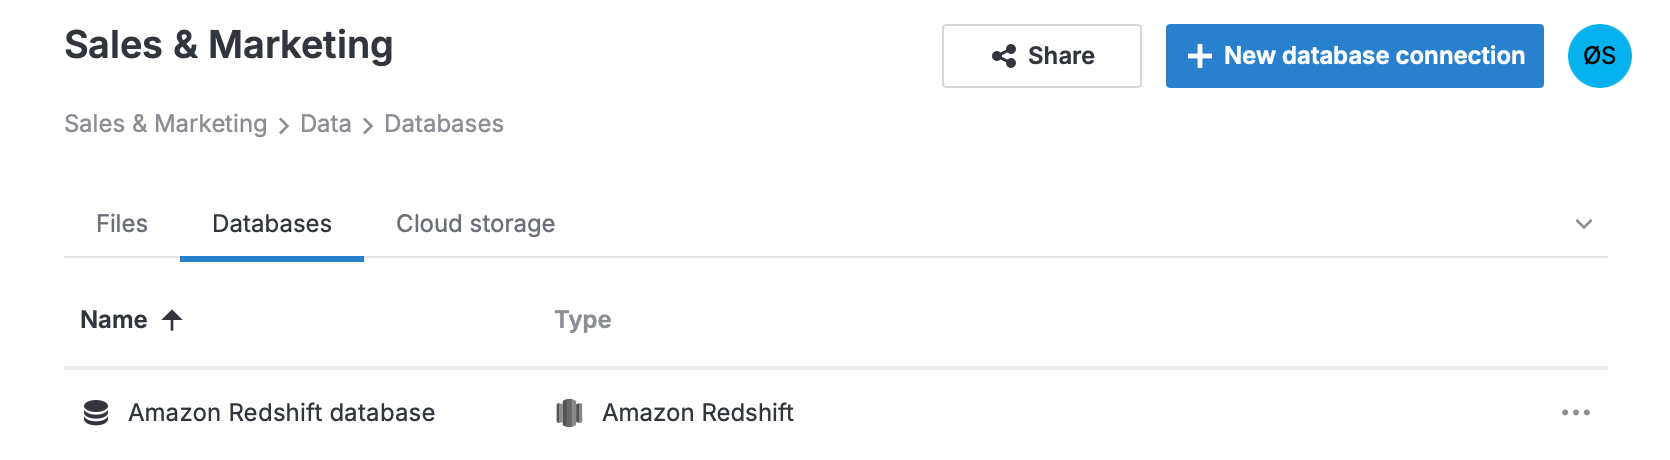This screenshot has height=460, width=1670.
Task: Navigate to Data in the breadcrumb
Action: point(326,124)
